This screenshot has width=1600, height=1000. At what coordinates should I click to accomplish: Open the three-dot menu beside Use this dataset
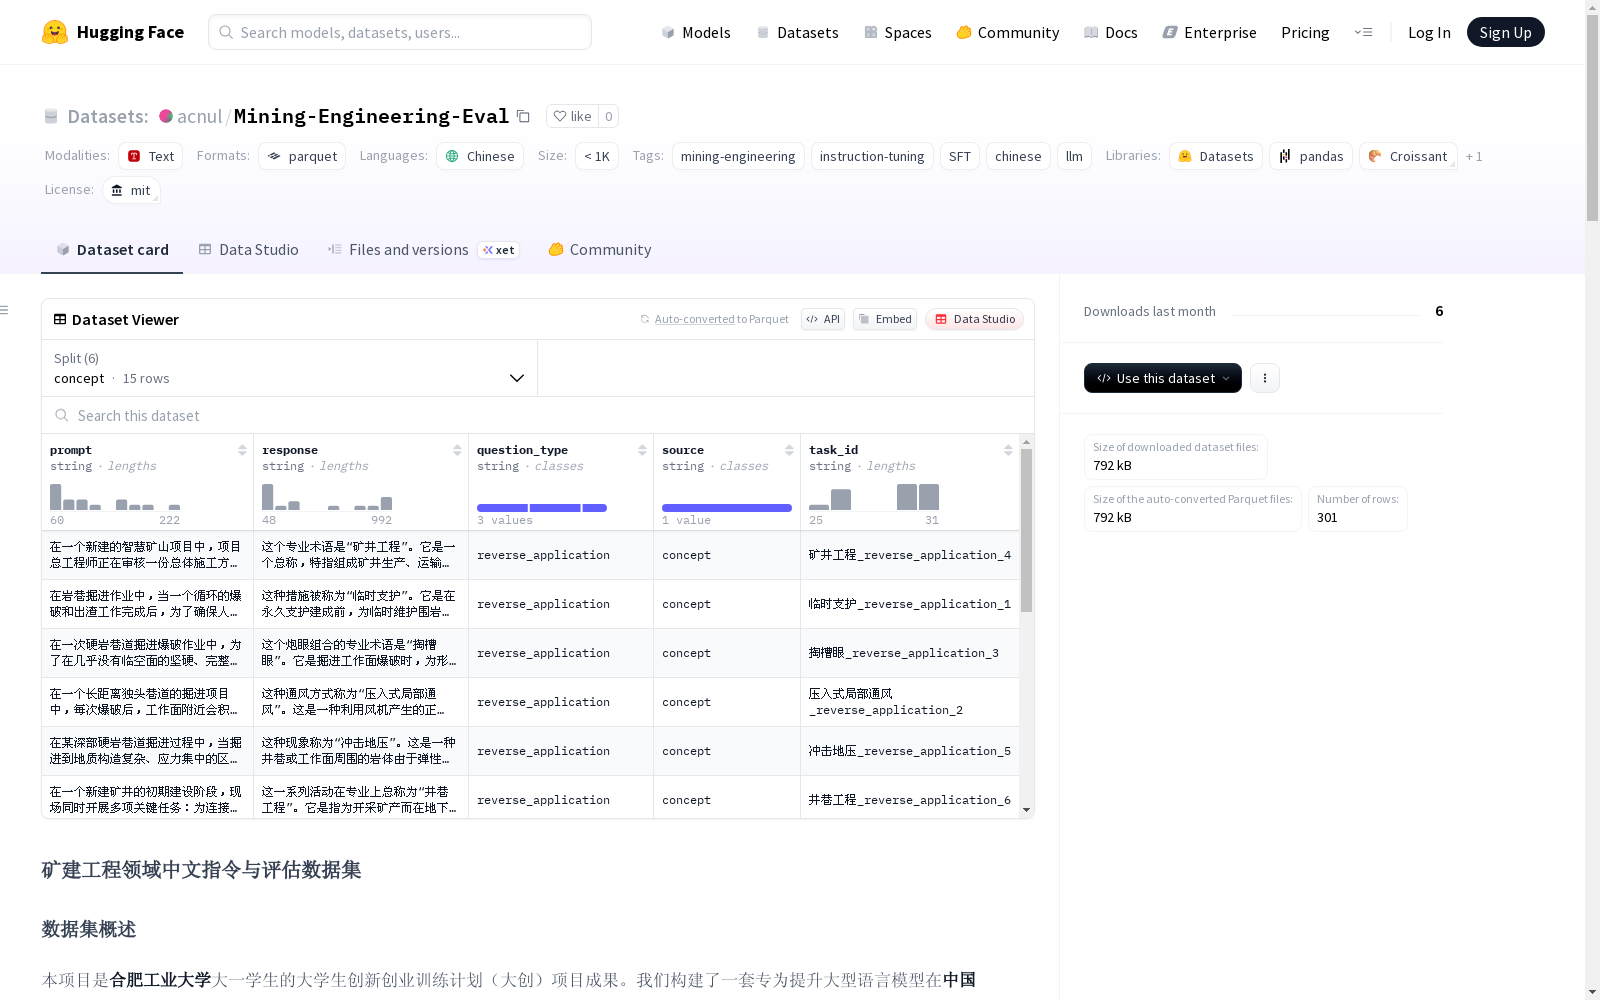point(1265,378)
